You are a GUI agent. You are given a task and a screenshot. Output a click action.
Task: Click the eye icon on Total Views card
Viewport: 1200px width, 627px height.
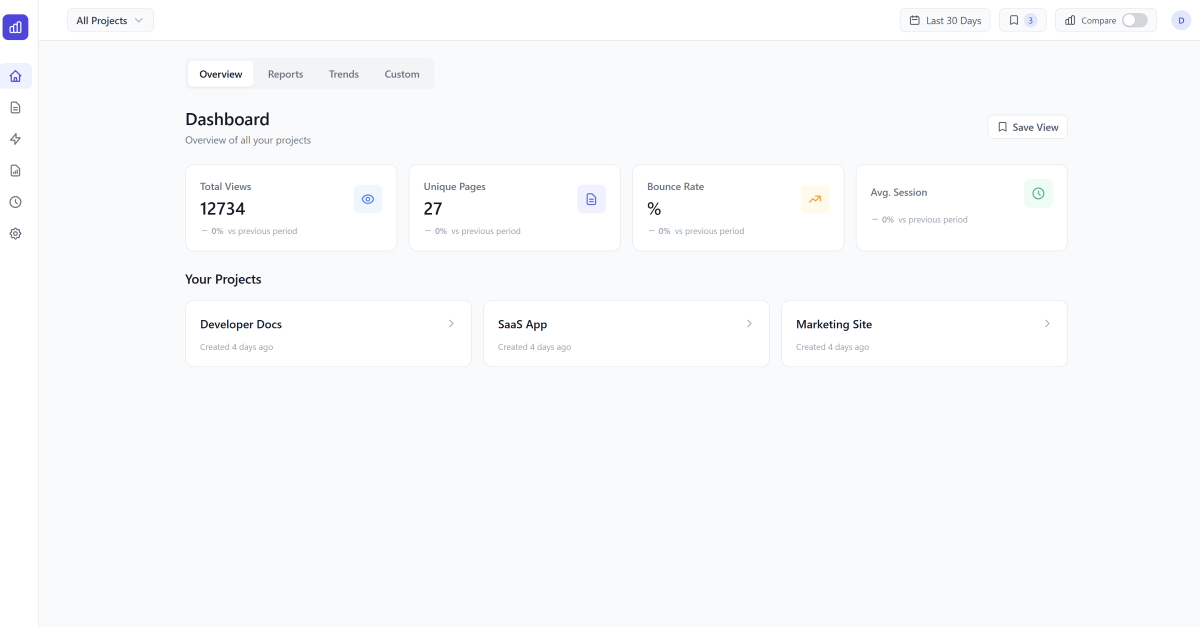click(368, 199)
